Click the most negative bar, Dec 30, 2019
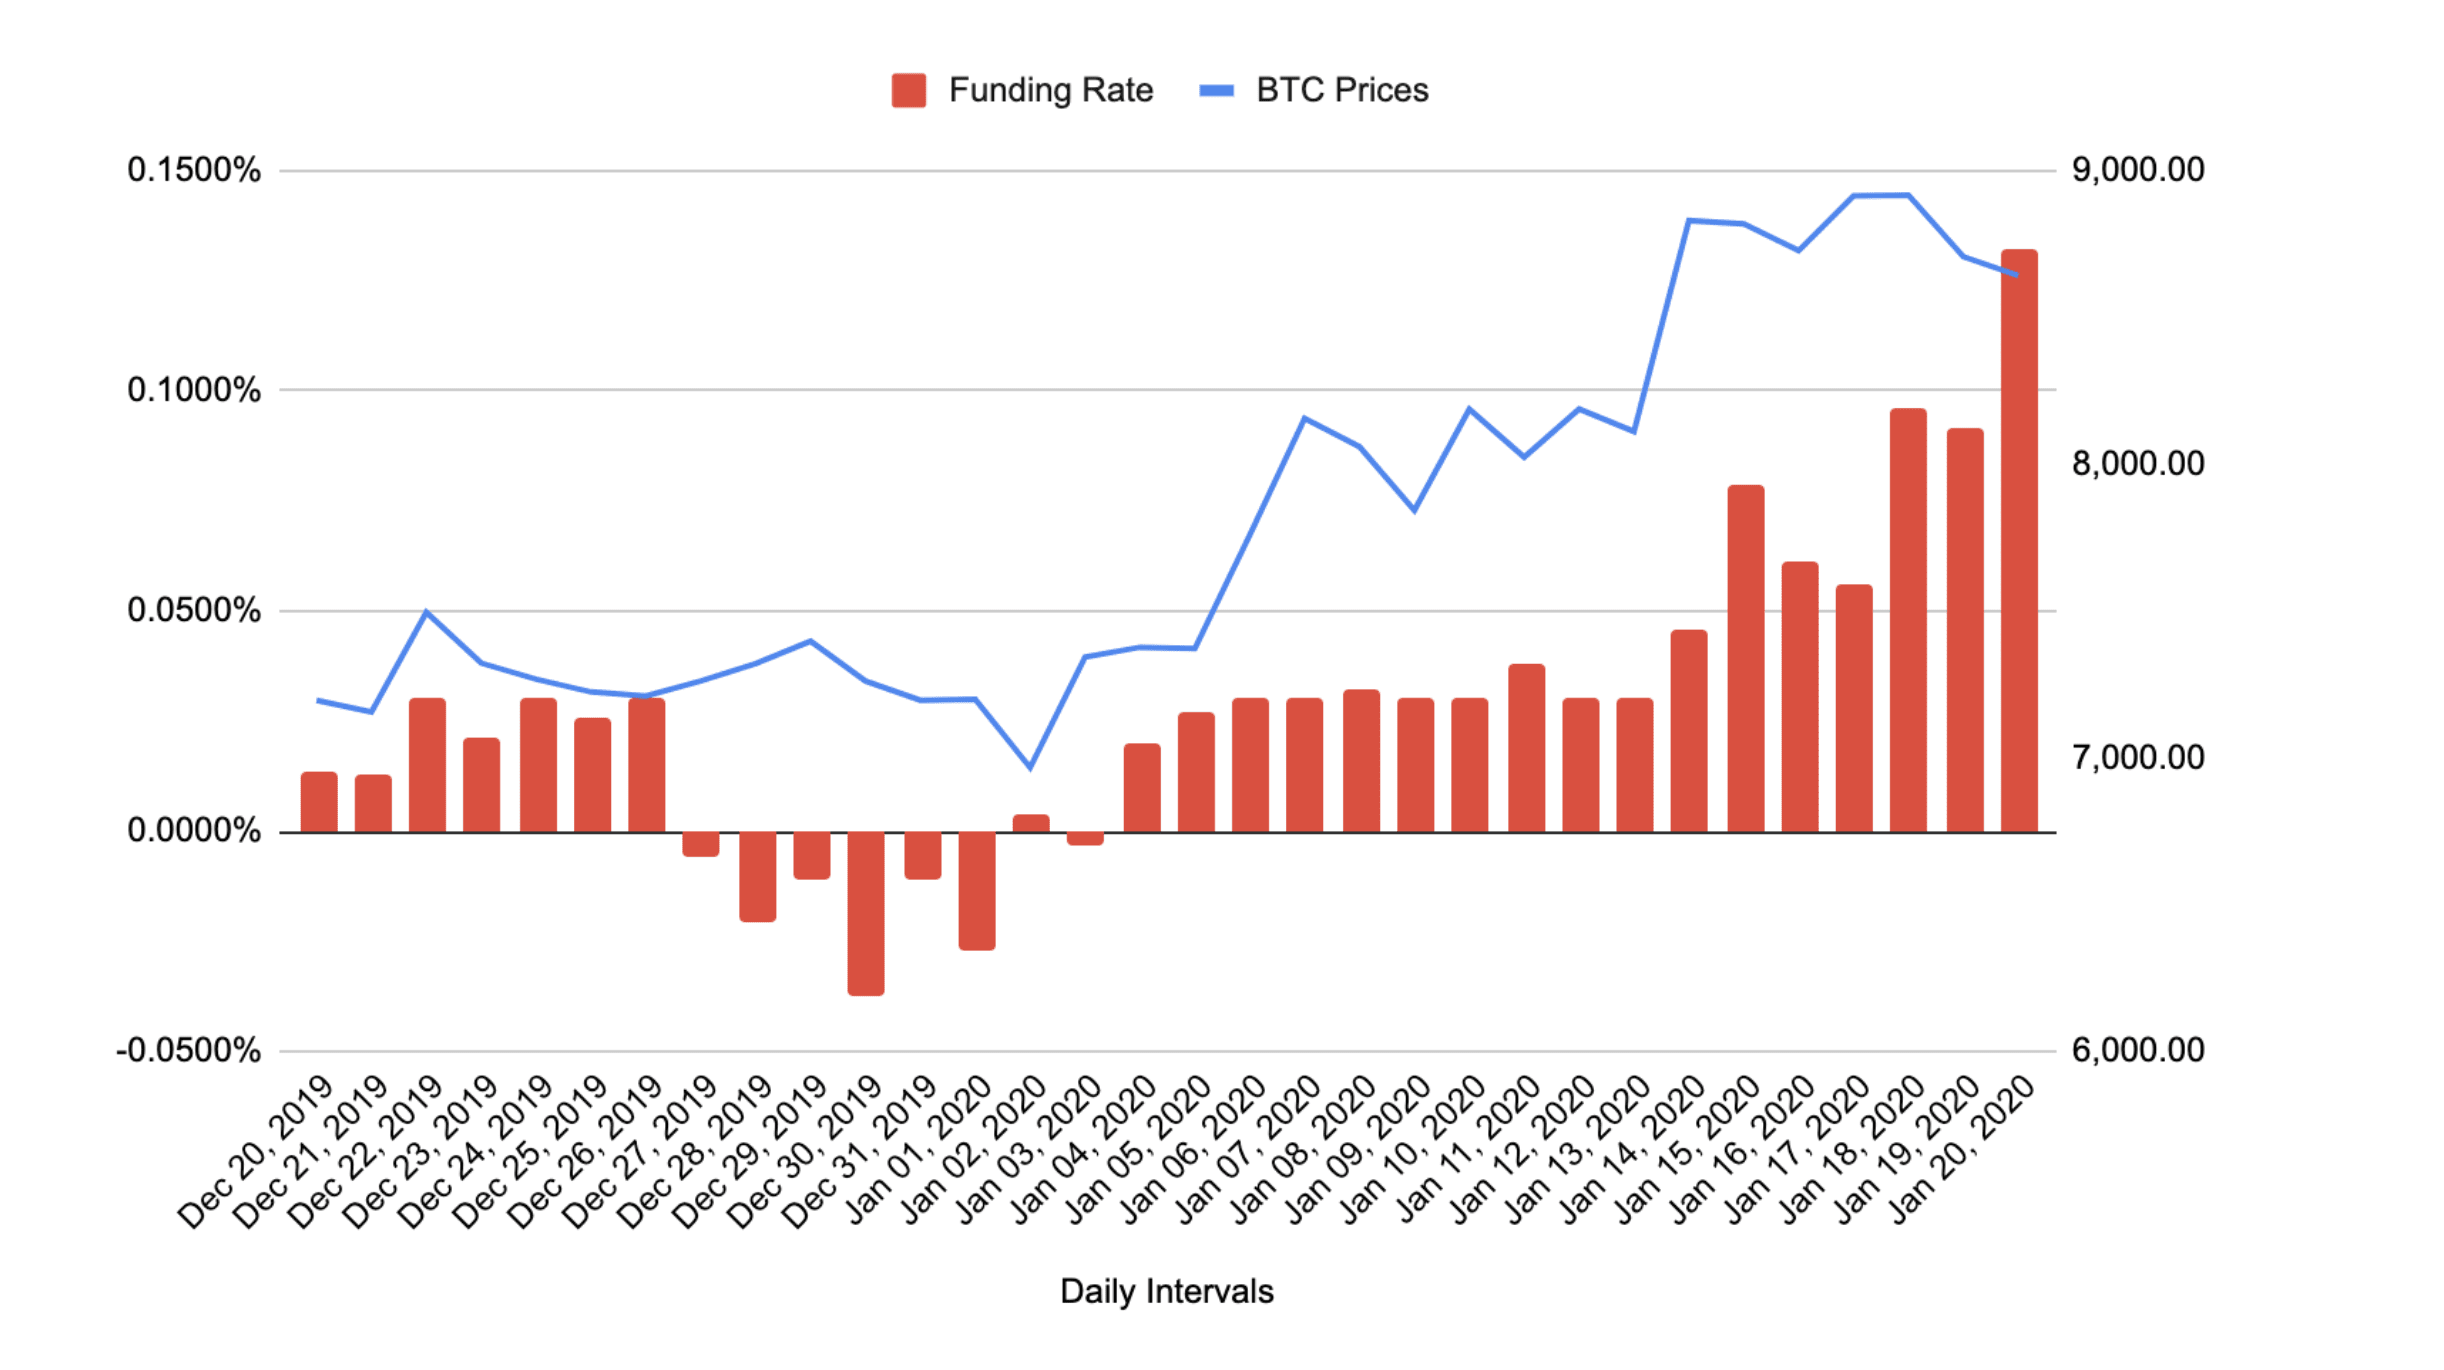The image size is (2444, 1370). [866, 913]
